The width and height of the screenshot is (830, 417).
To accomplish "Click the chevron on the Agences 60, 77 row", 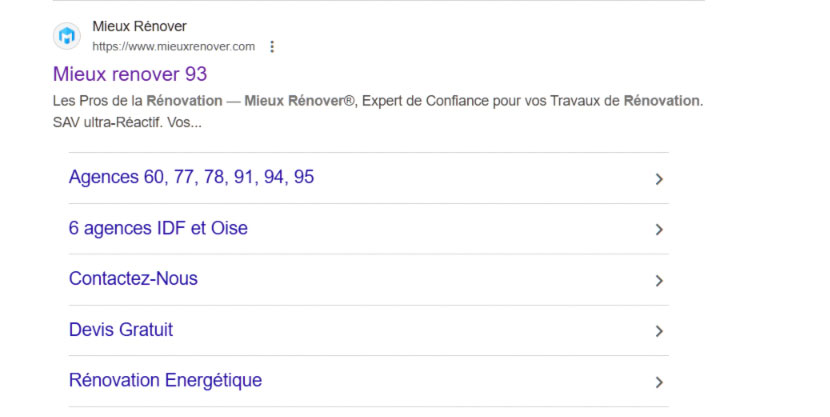I will point(659,179).
